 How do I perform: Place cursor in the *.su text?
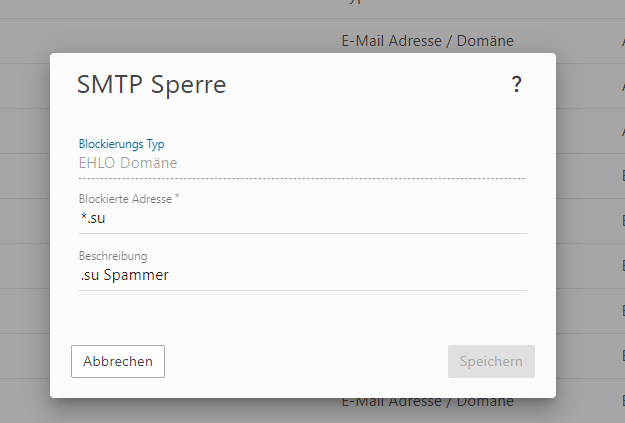click(x=92, y=218)
